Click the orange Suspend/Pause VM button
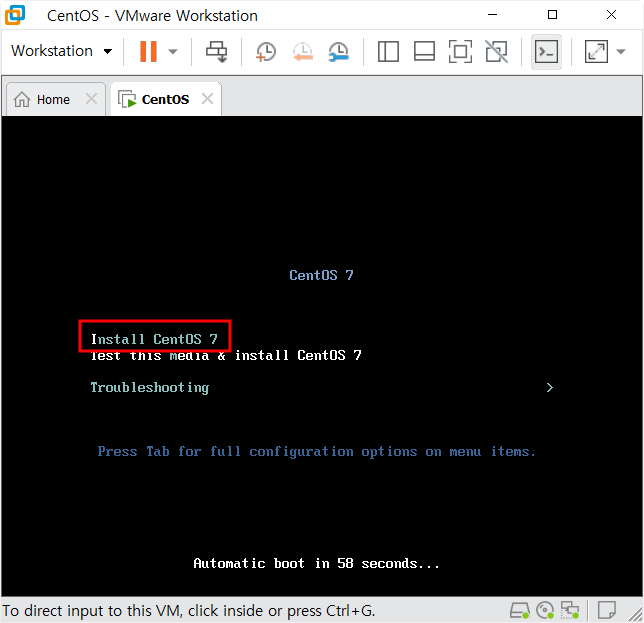Screen dimensions: 644x623 [x=148, y=51]
